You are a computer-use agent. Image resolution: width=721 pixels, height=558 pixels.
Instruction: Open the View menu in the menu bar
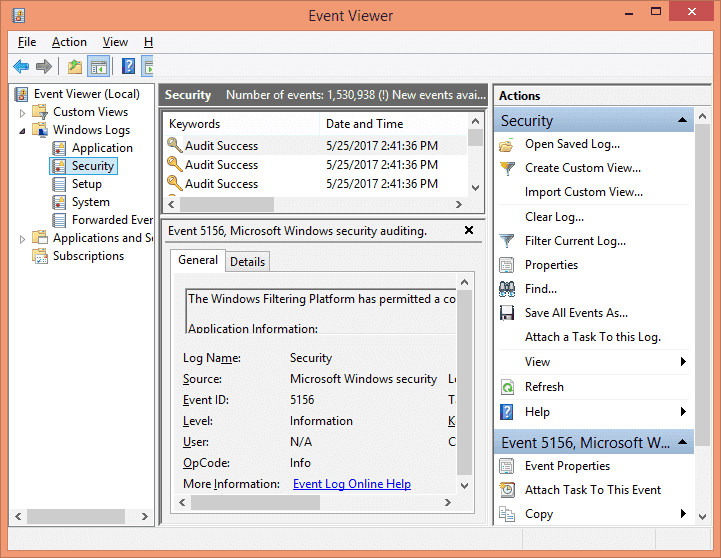pos(115,42)
